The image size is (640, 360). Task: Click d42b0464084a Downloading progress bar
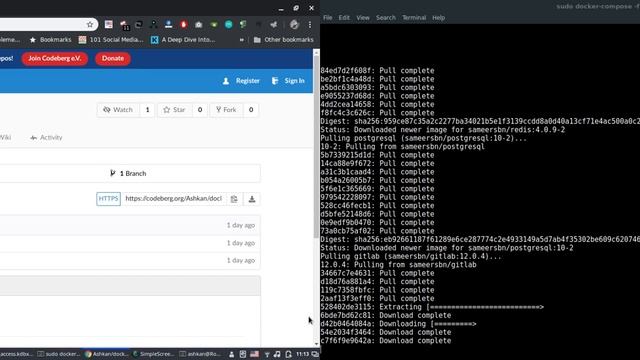453,324
